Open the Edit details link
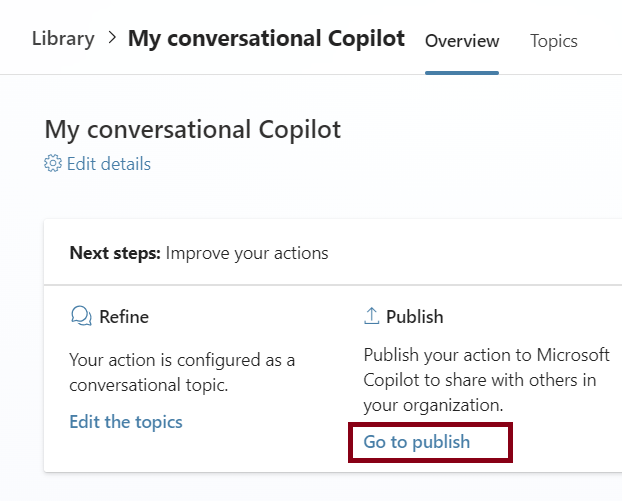 (x=108, y=163)
